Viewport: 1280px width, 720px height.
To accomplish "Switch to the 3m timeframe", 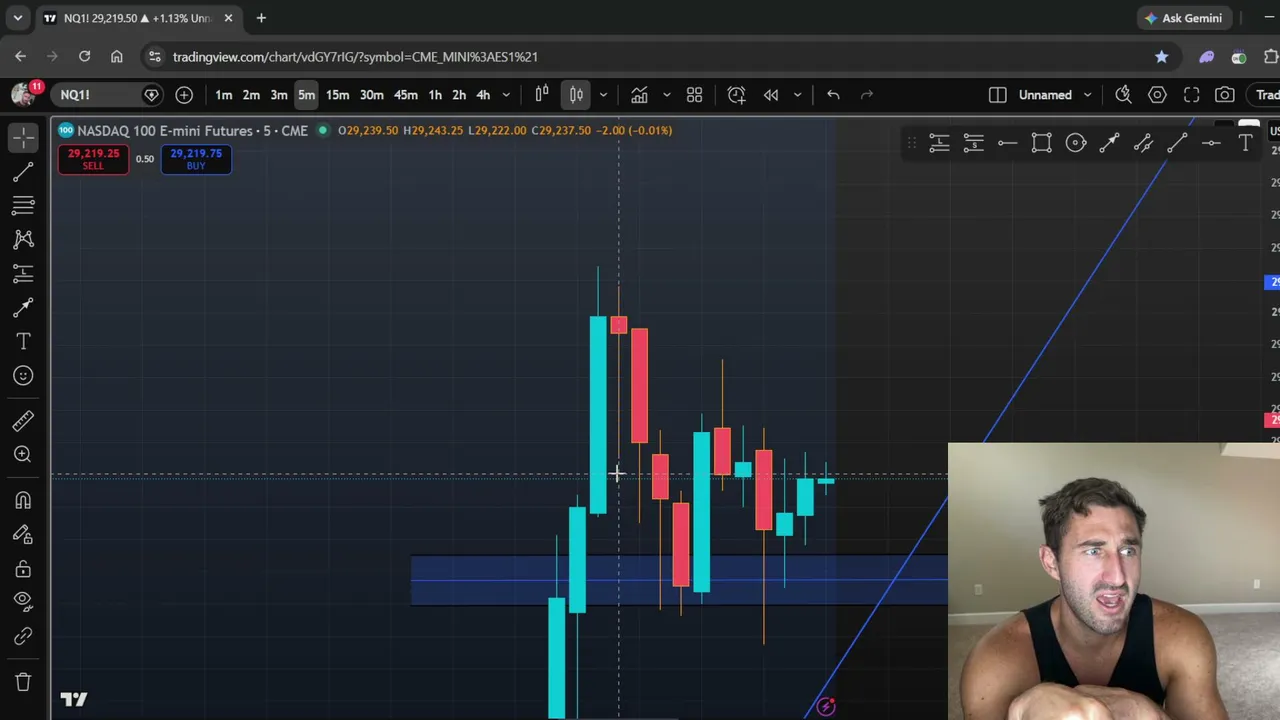I will tap(279, 95).
